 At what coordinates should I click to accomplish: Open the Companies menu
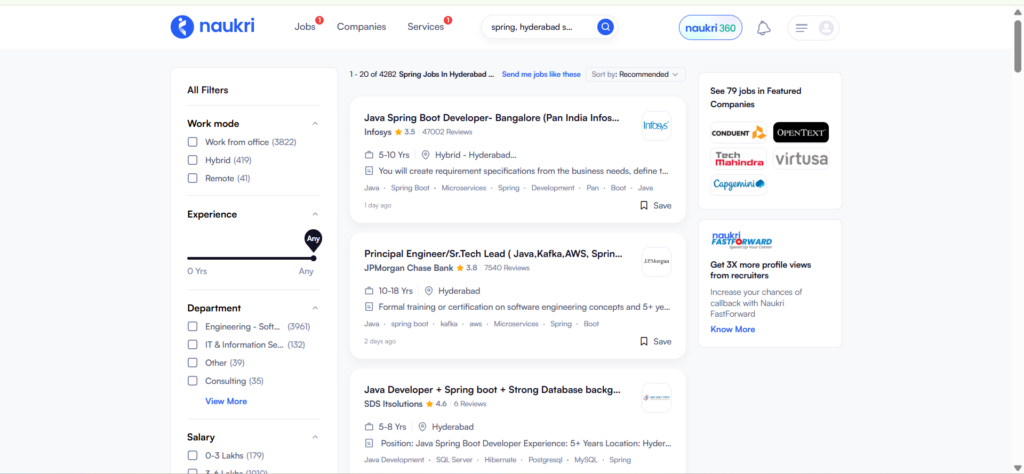pyautogui.click(x=361, y=27)
